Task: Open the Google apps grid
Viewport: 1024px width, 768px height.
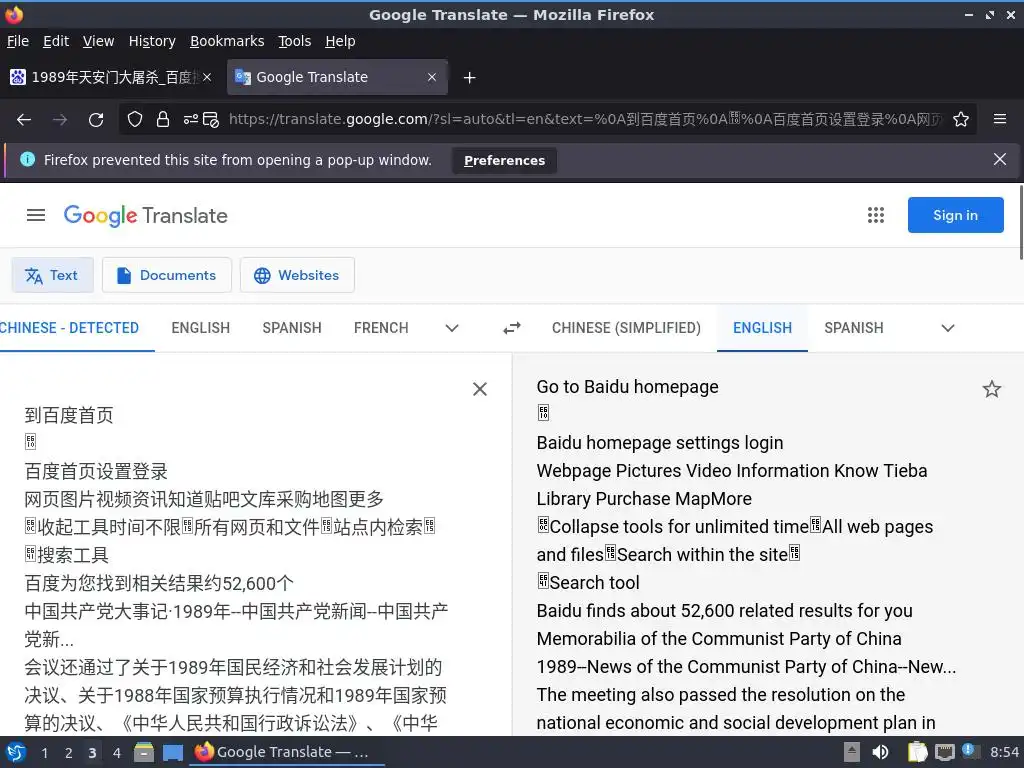Action: [876, 215]
